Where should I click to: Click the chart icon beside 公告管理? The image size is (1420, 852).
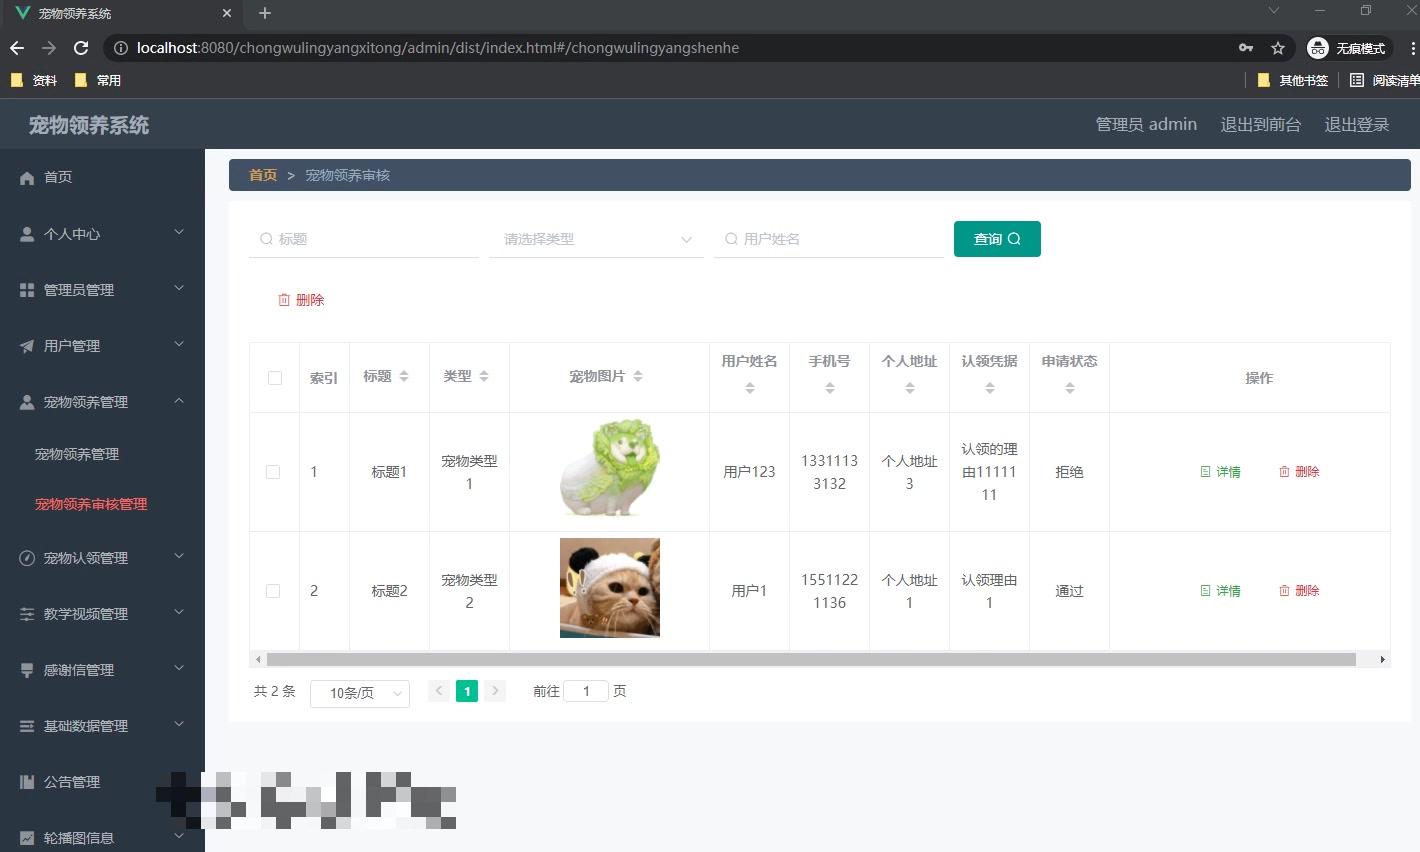point(27,782)
